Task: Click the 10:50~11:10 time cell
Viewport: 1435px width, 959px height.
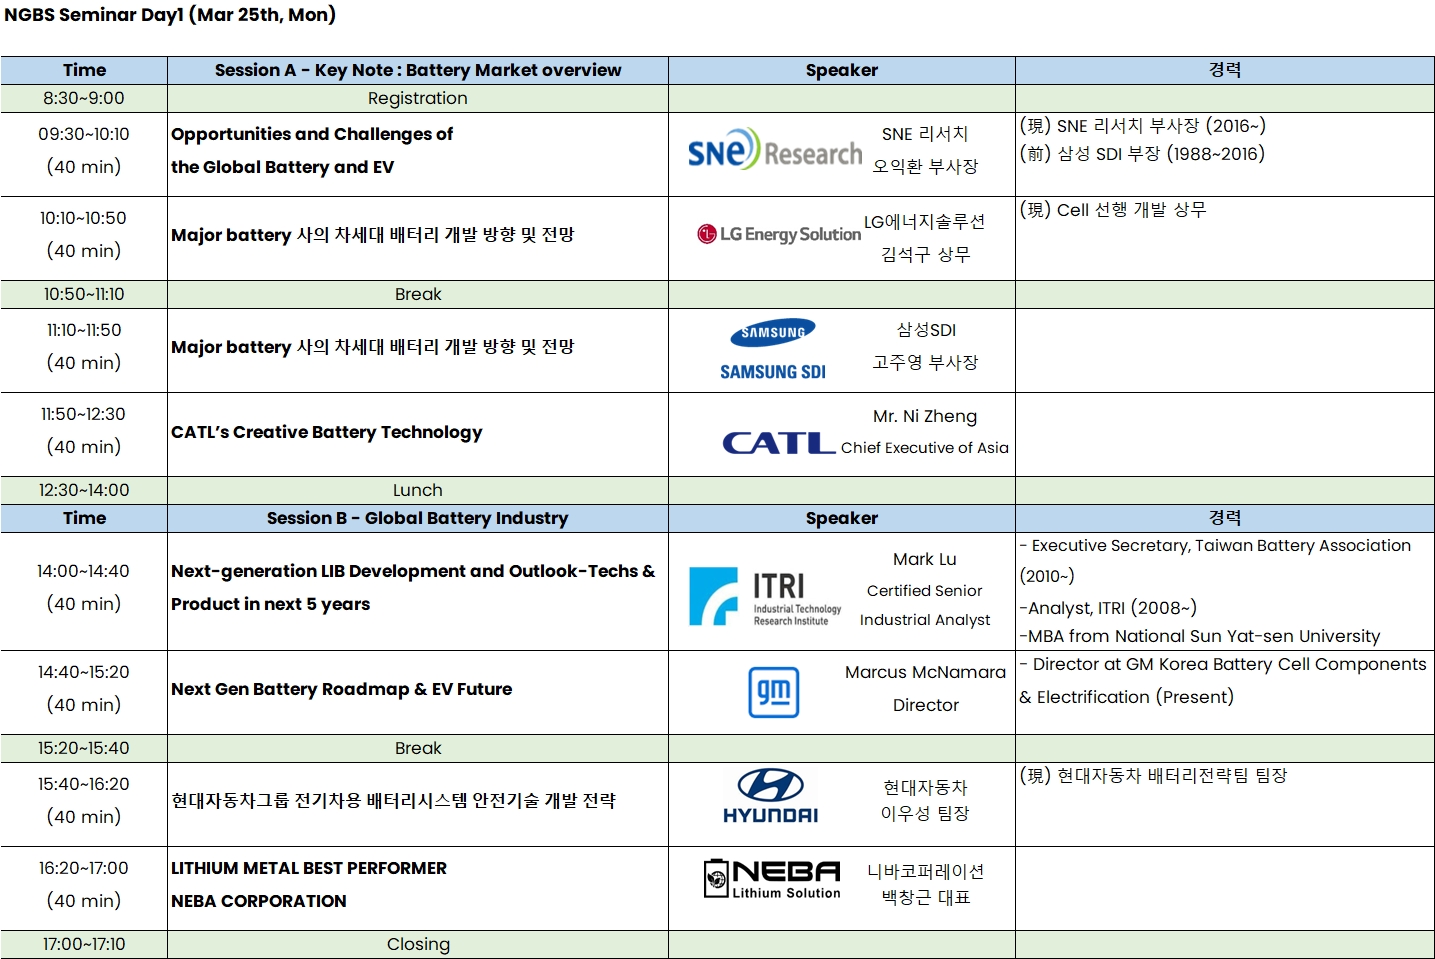Action: click(84, 294)
